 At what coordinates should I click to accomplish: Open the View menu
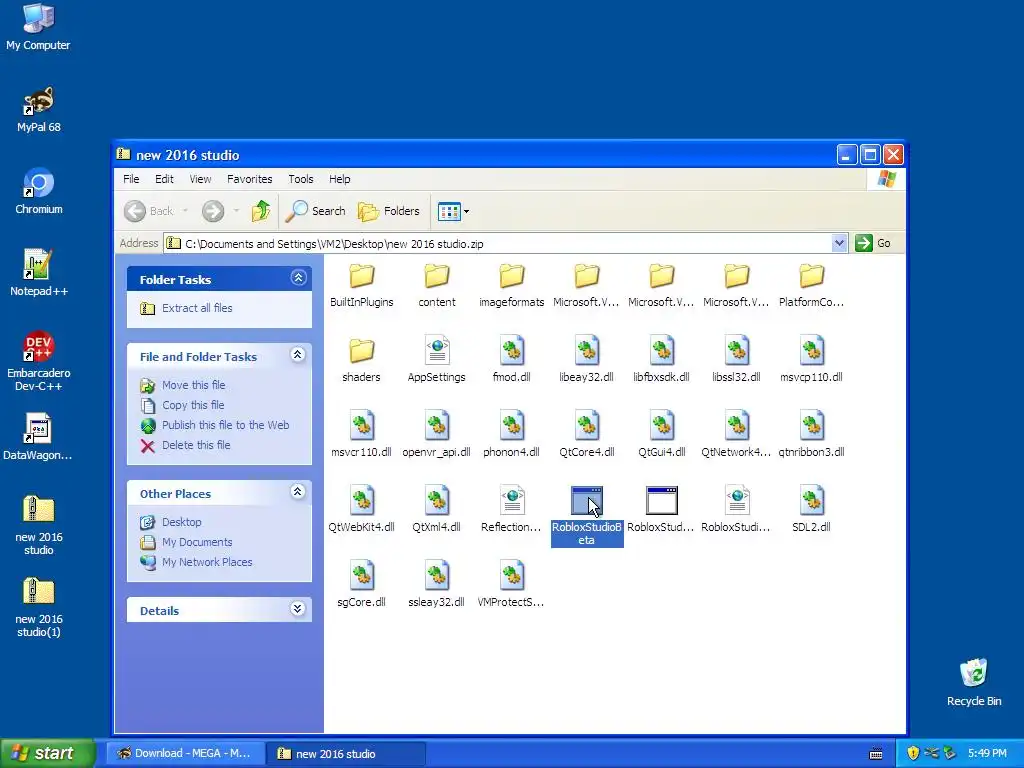(x=200, y=179)
